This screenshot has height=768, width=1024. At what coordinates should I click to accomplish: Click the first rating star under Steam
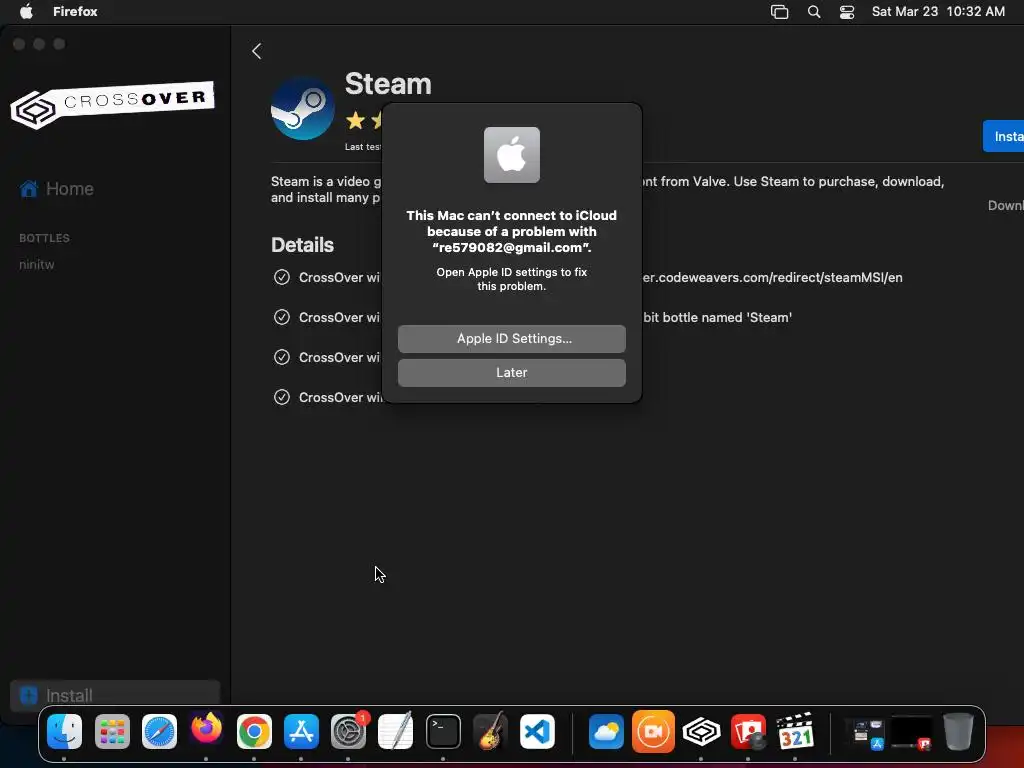[355, 120]
